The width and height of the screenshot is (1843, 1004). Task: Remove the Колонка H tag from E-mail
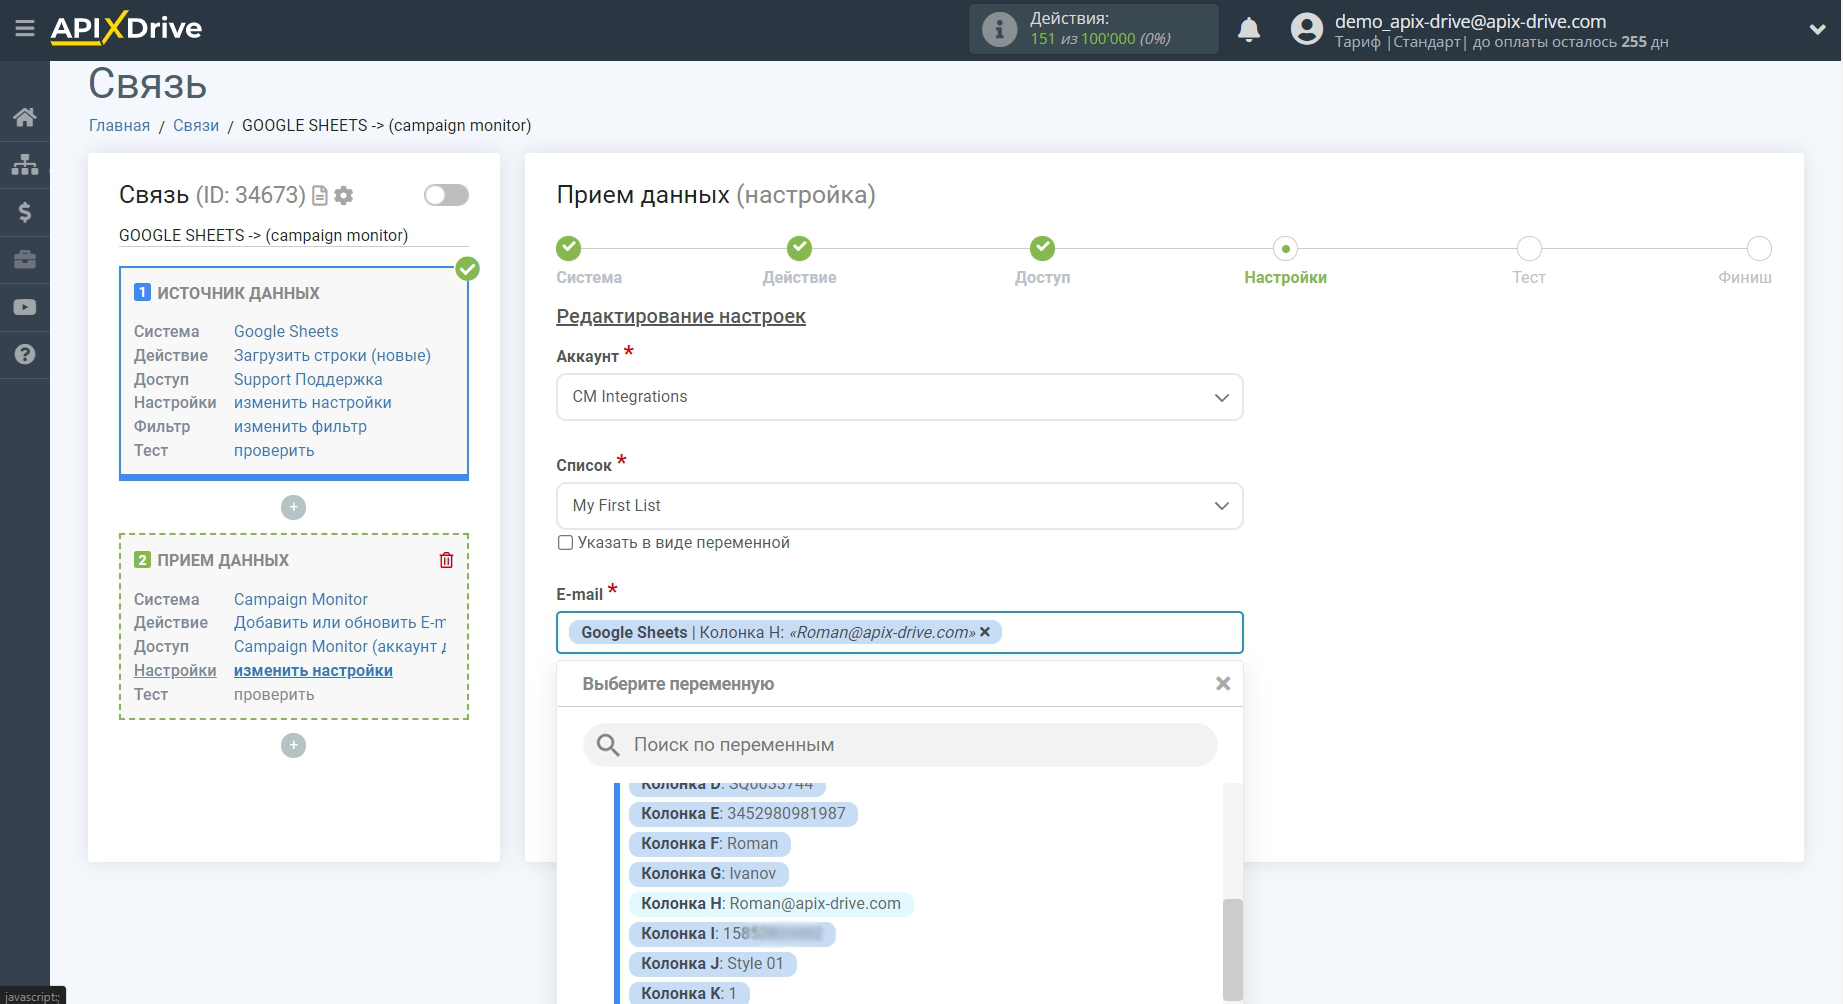985,632
